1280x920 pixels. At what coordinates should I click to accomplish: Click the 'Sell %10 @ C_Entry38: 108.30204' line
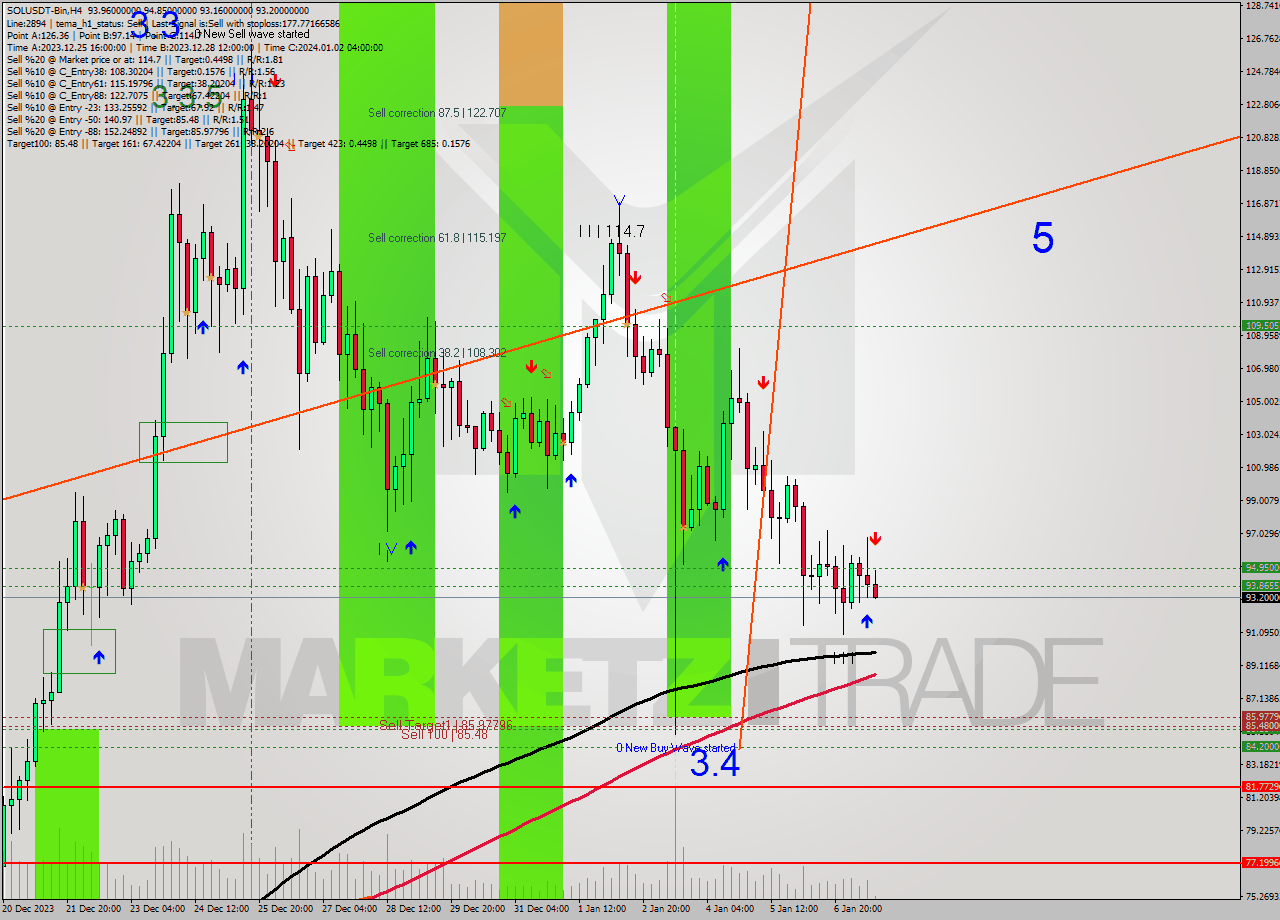[141, 71]
